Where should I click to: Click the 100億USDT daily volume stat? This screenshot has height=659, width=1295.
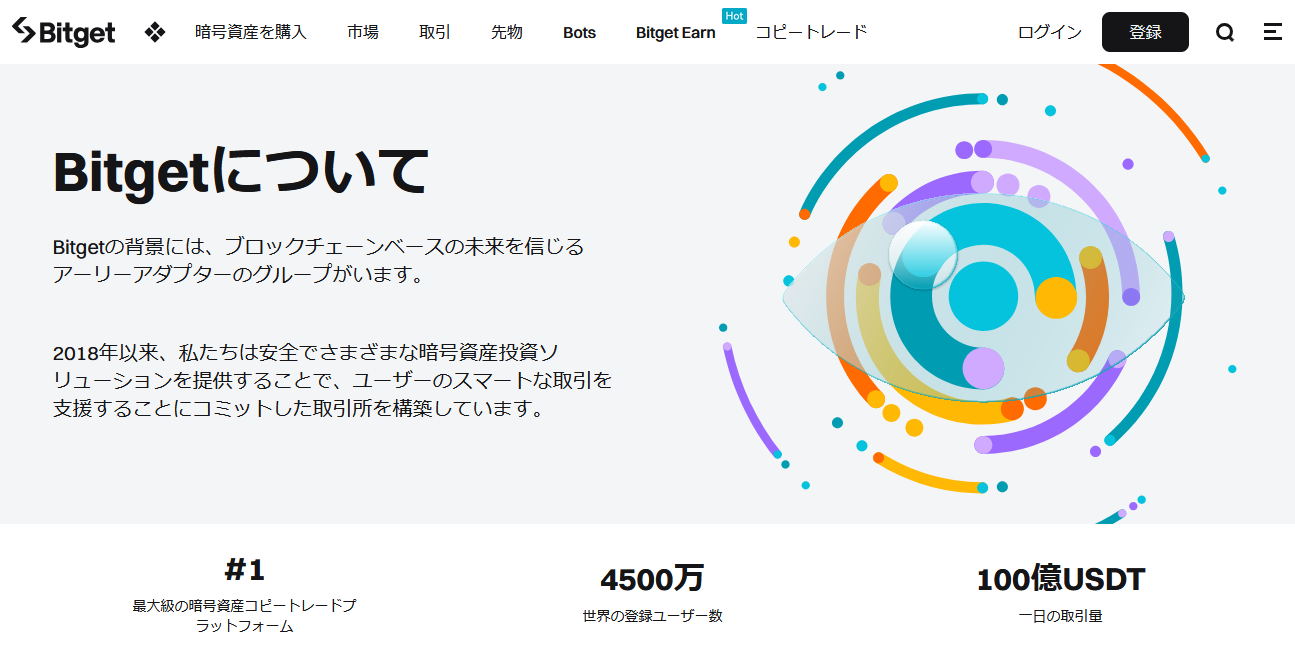click(x=1062, y=578)
